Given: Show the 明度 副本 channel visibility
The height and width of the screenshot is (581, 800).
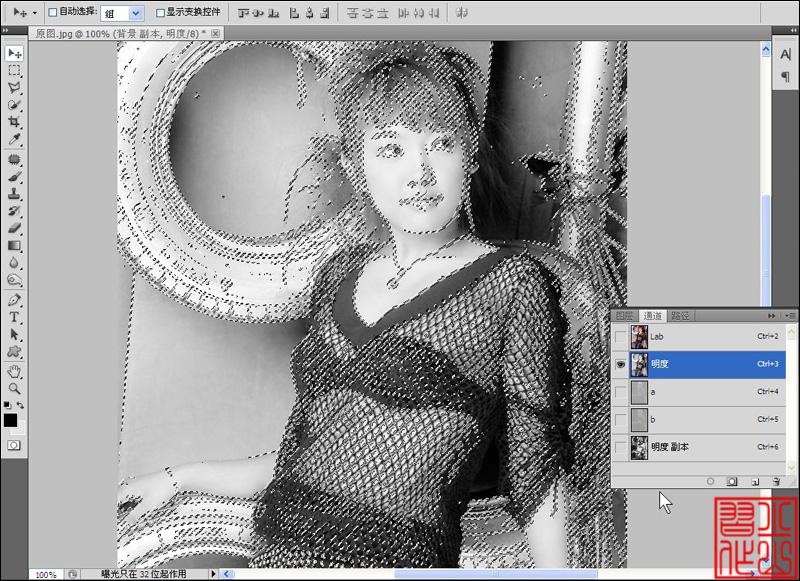Looking at the screenshot, I should [620, 447].
